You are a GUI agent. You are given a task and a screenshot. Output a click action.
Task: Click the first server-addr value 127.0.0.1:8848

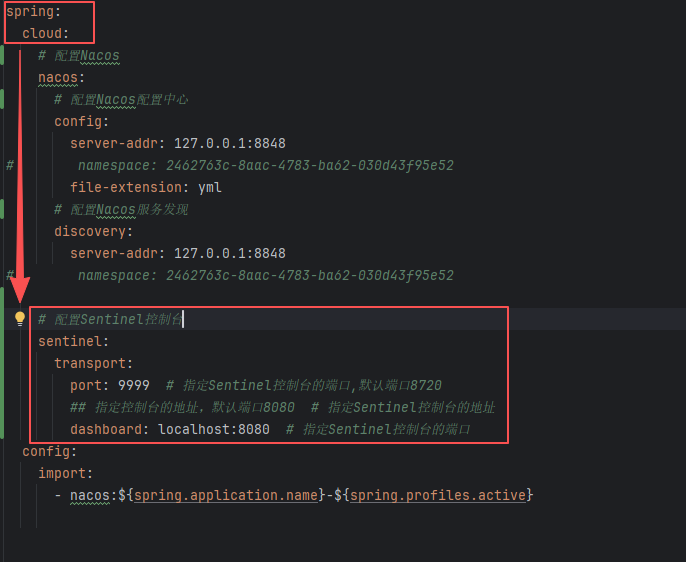tap(230, 143)
